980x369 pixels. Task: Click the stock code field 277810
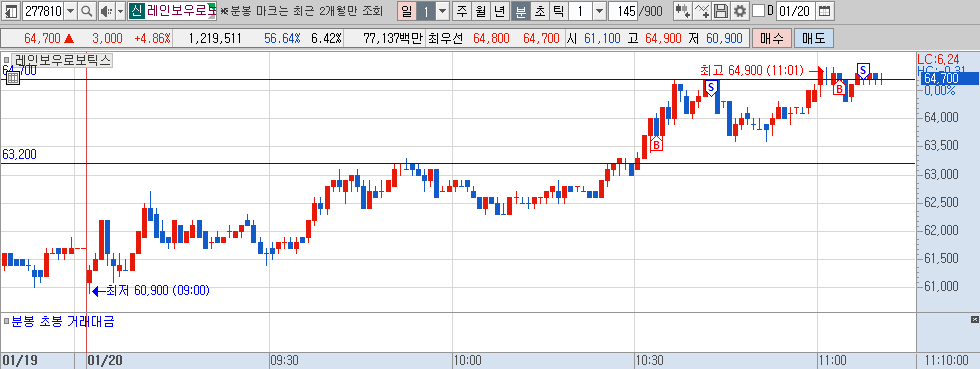42,11
